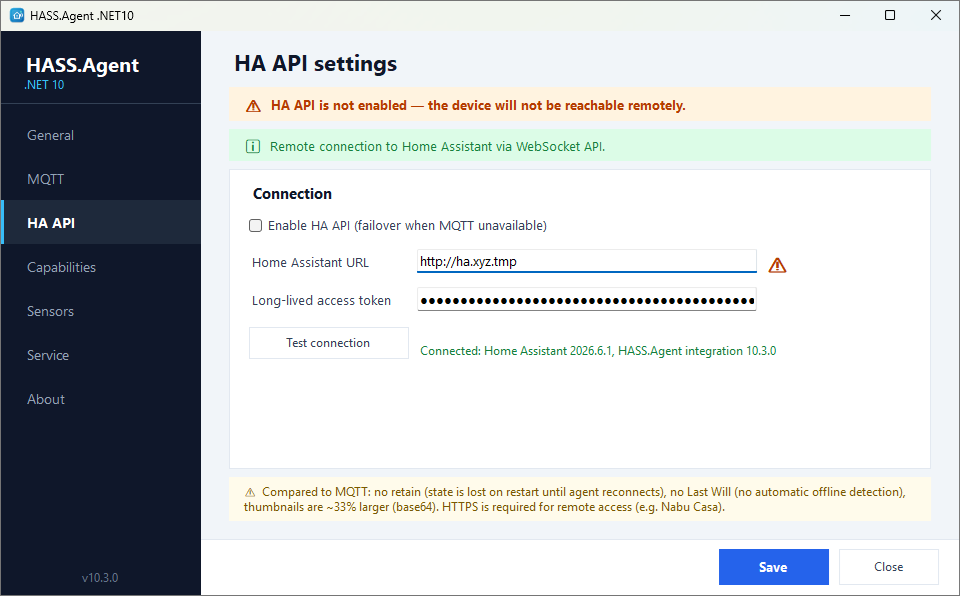Click the HASS.Agent logo text in sidebar

tap(83, 65)
